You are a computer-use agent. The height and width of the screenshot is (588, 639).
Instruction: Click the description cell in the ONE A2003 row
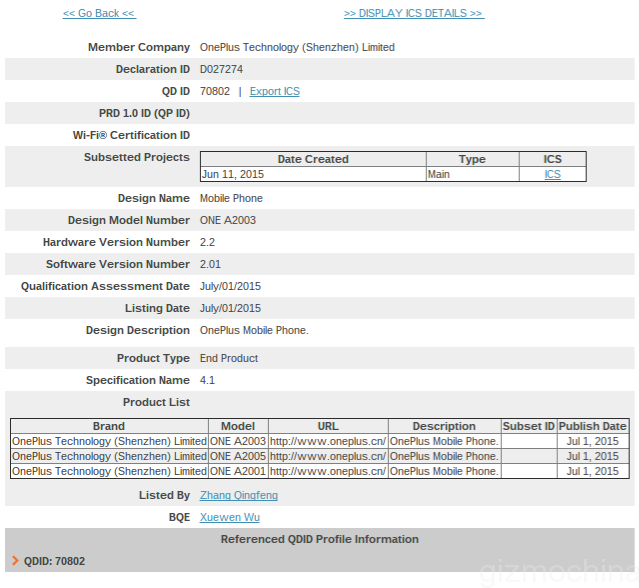(444, 441)
